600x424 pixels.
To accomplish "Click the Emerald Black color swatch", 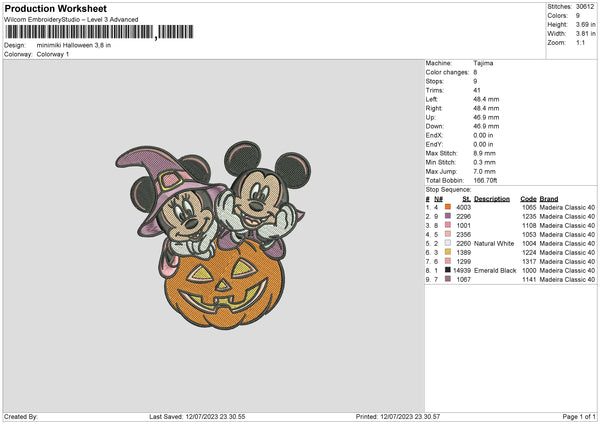I will [448, 270].
